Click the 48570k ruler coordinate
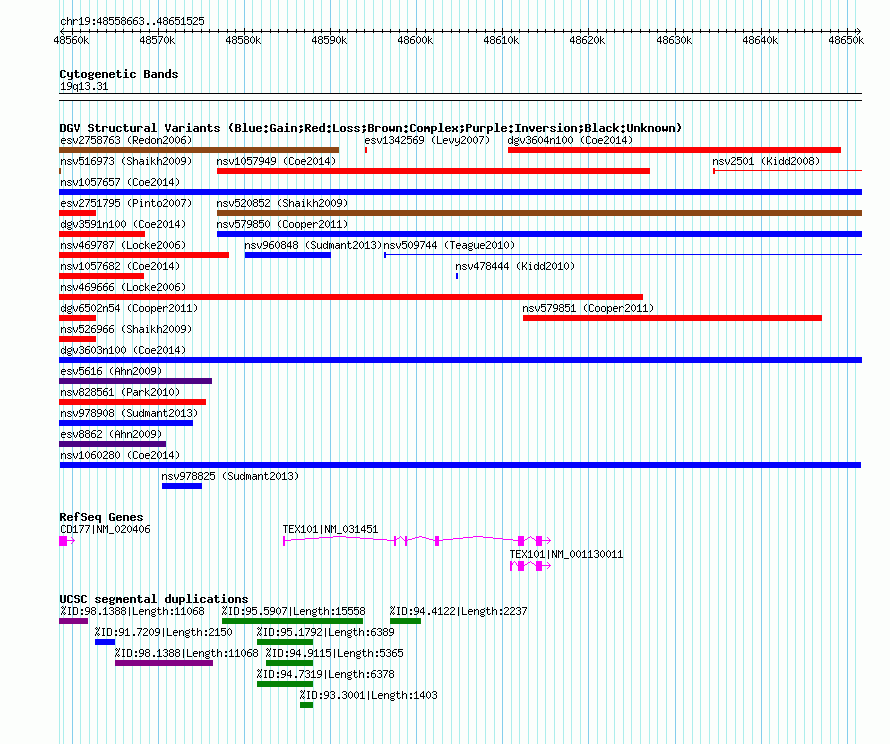Screen dimensions: 890x744 [x=157, y=40]
